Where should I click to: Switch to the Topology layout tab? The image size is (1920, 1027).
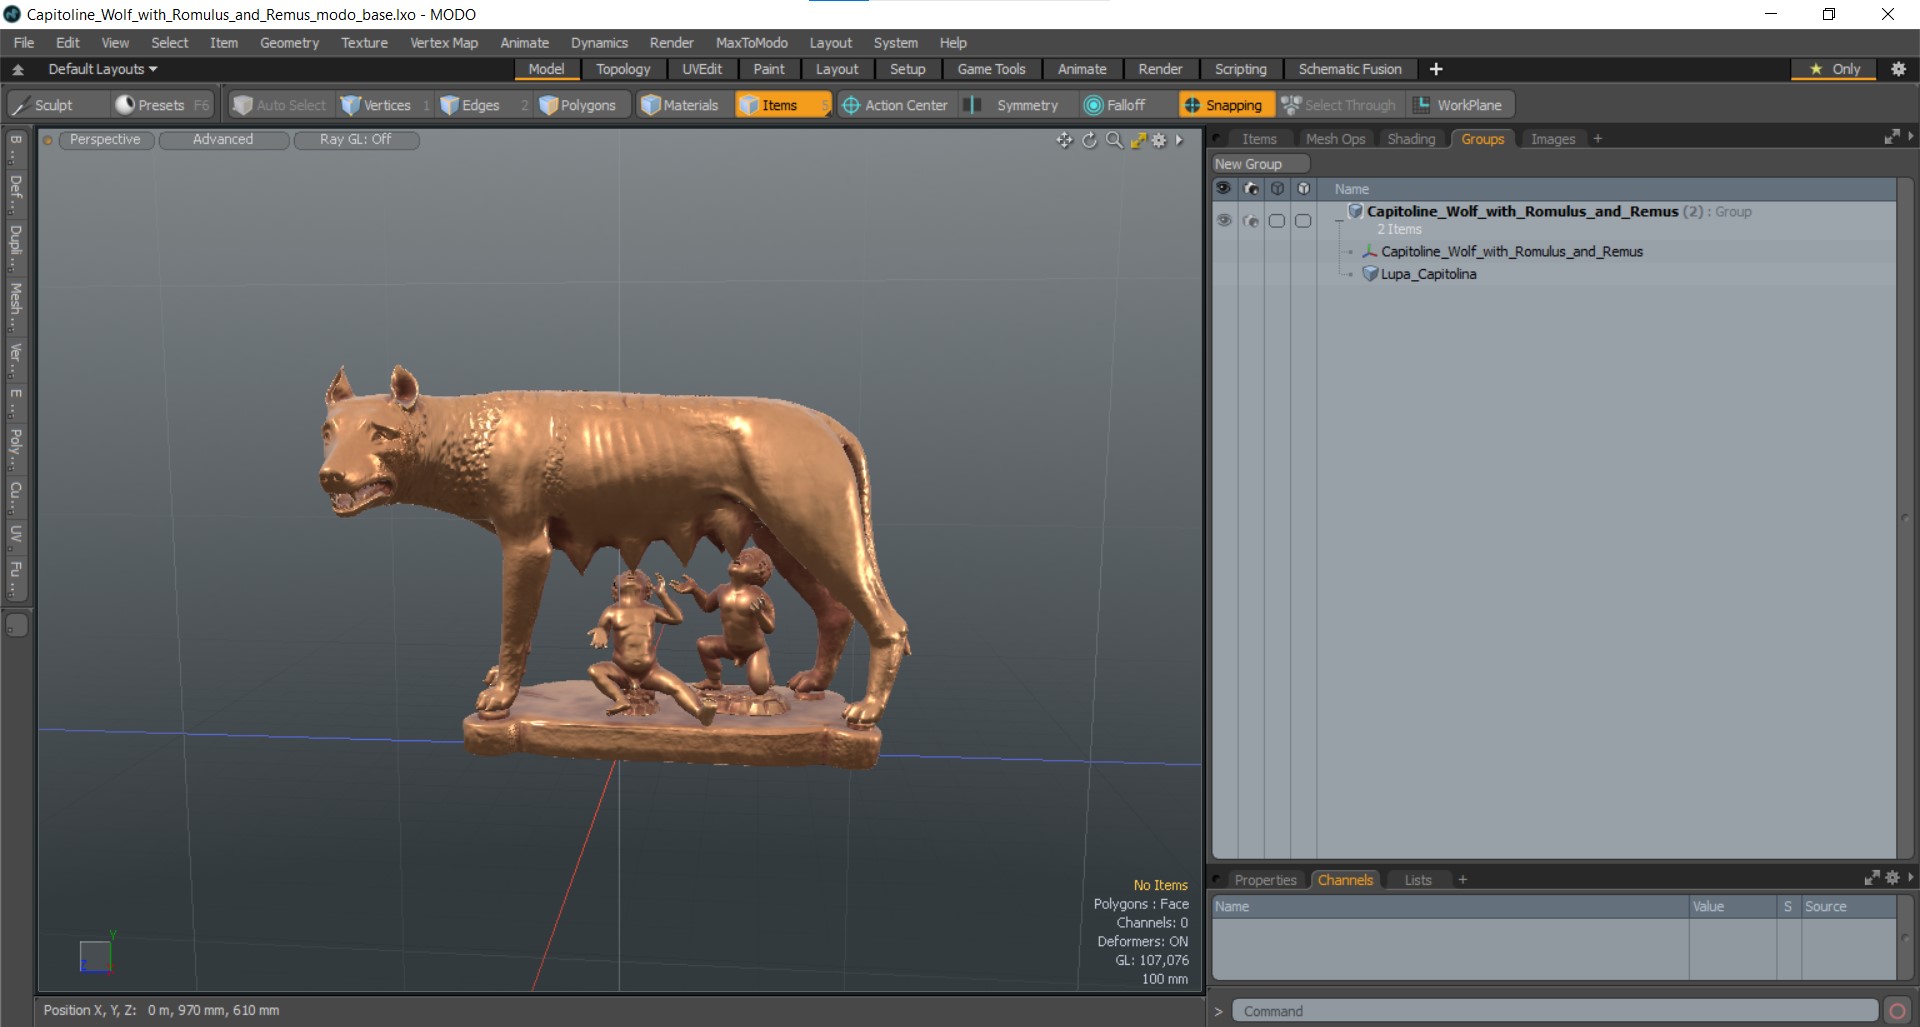click(623, 69)
